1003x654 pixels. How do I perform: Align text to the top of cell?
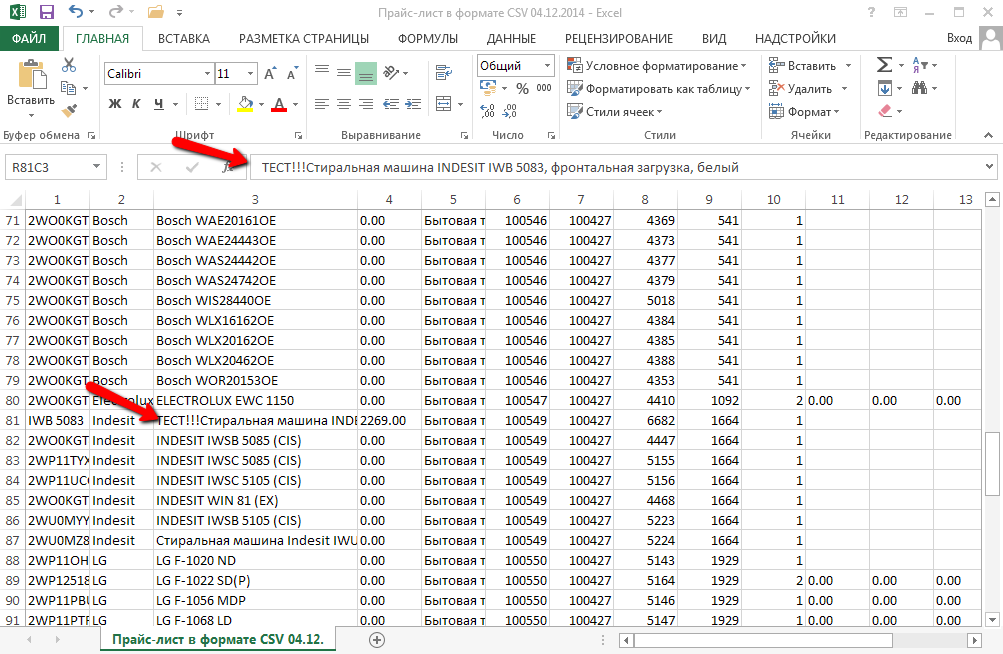click(x=322, y=70)
